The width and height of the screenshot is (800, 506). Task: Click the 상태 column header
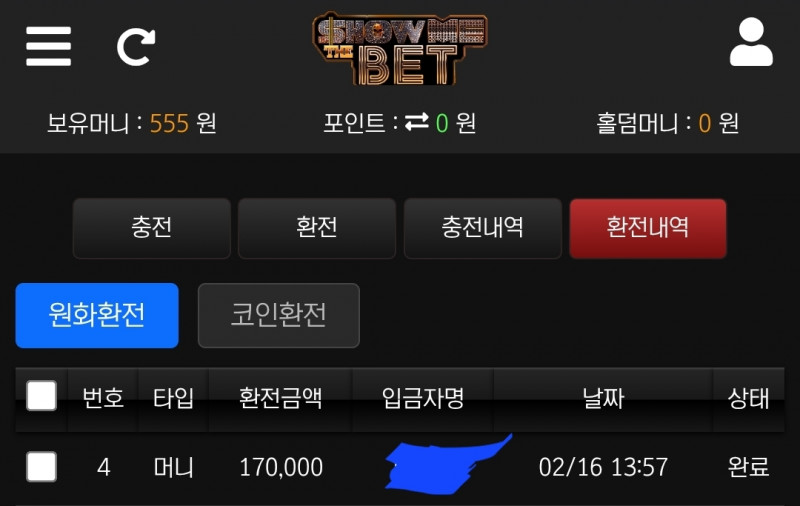coord(748,398)
